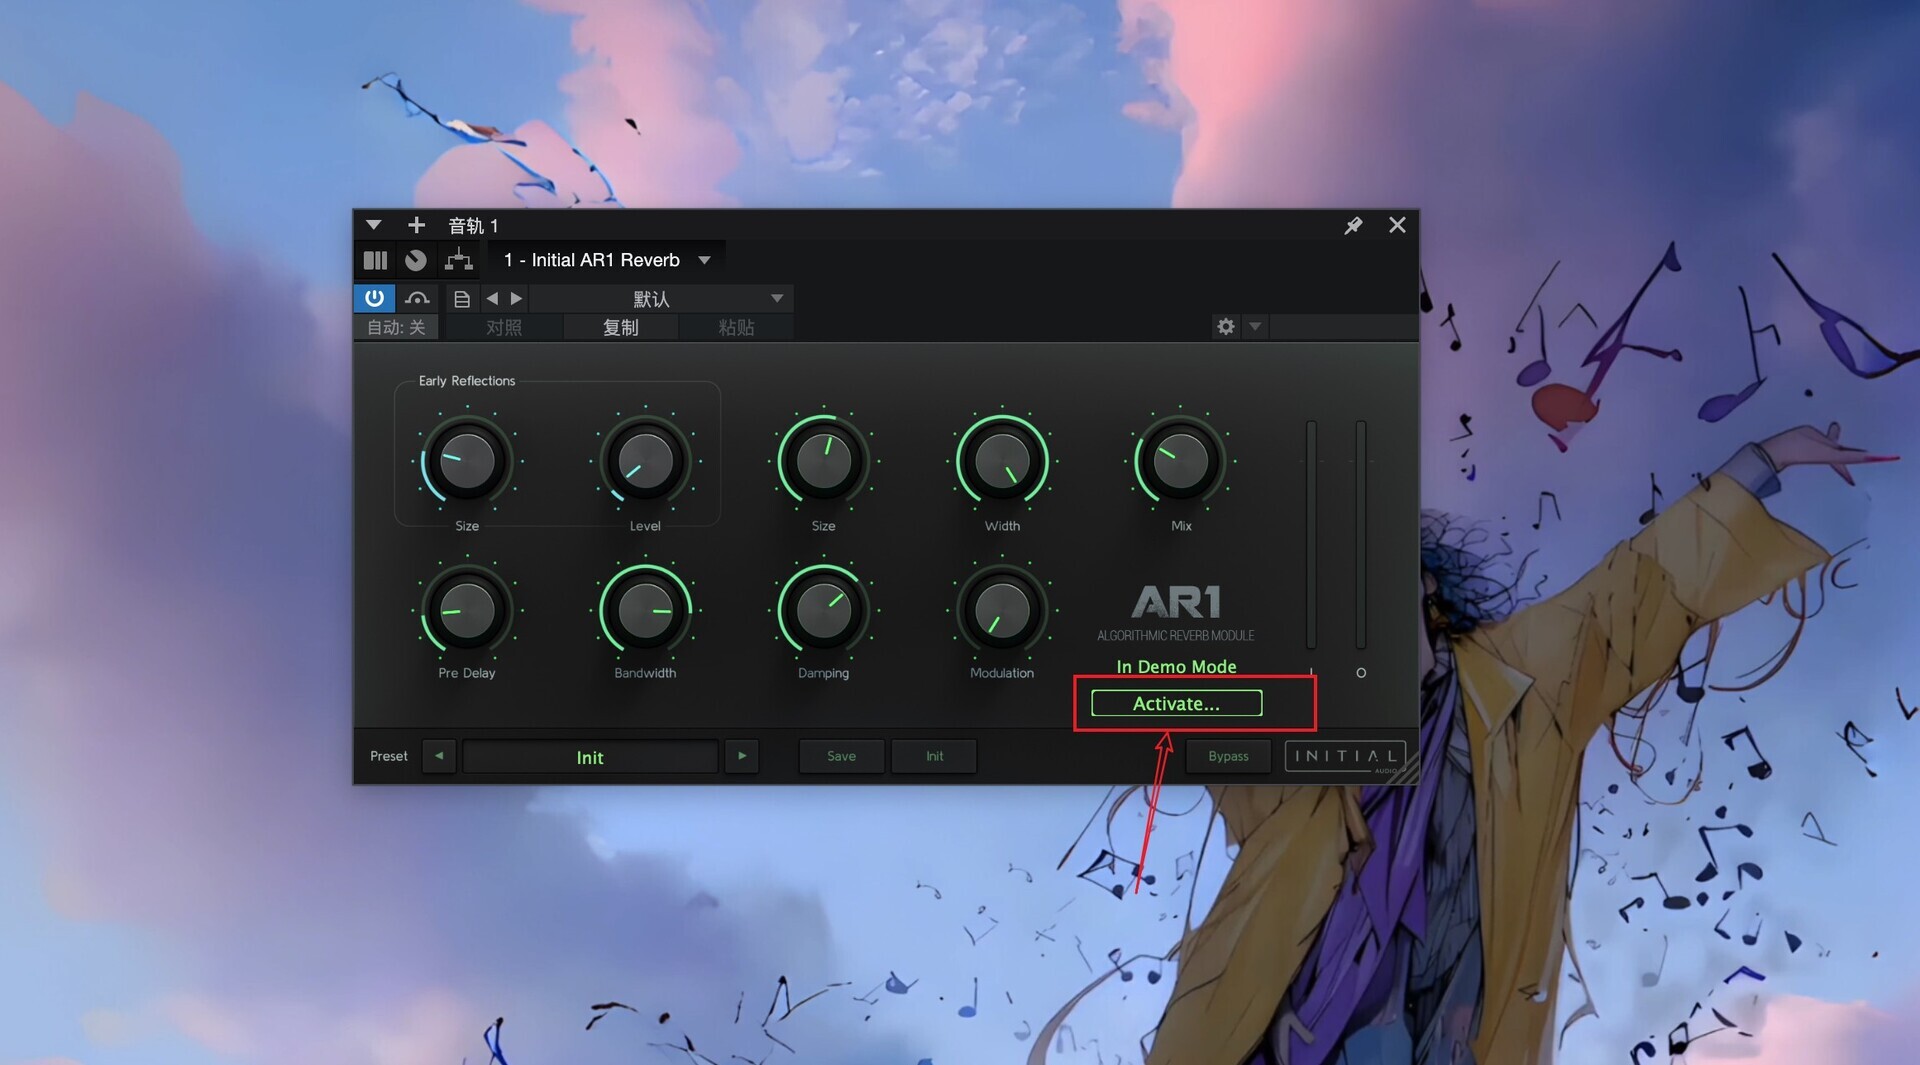Click the INITIAL Audio logo

click(1345, 756)
